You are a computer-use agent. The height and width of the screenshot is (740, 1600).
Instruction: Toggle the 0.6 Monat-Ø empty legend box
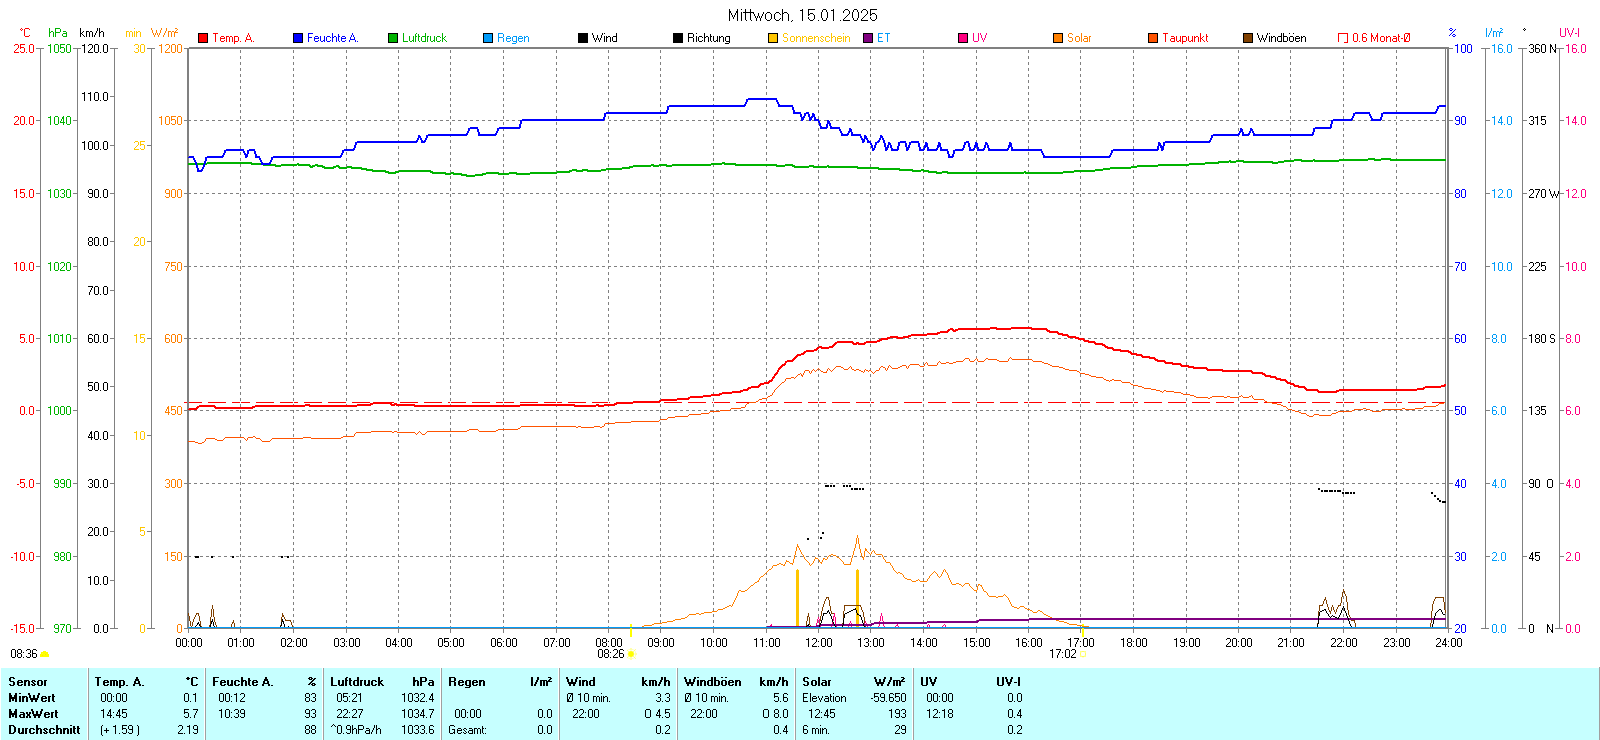1343,38
